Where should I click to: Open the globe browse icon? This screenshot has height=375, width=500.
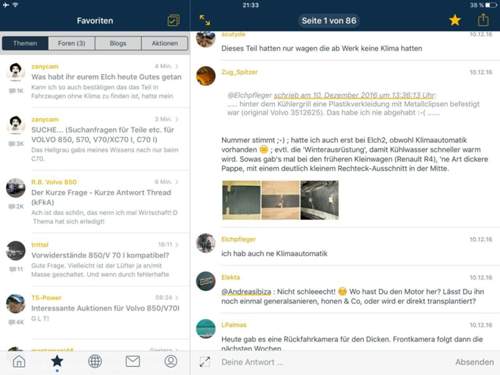click(x=95, y=361)
